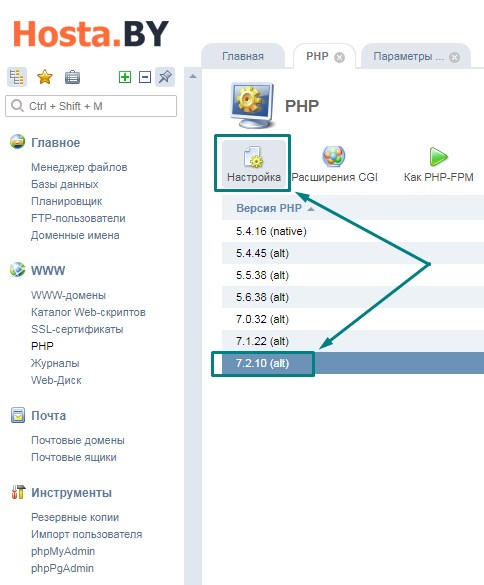The image size is (484, 585).
Task: Click the scroll up arrow beside the sidebar
Action: click(193, 76)
